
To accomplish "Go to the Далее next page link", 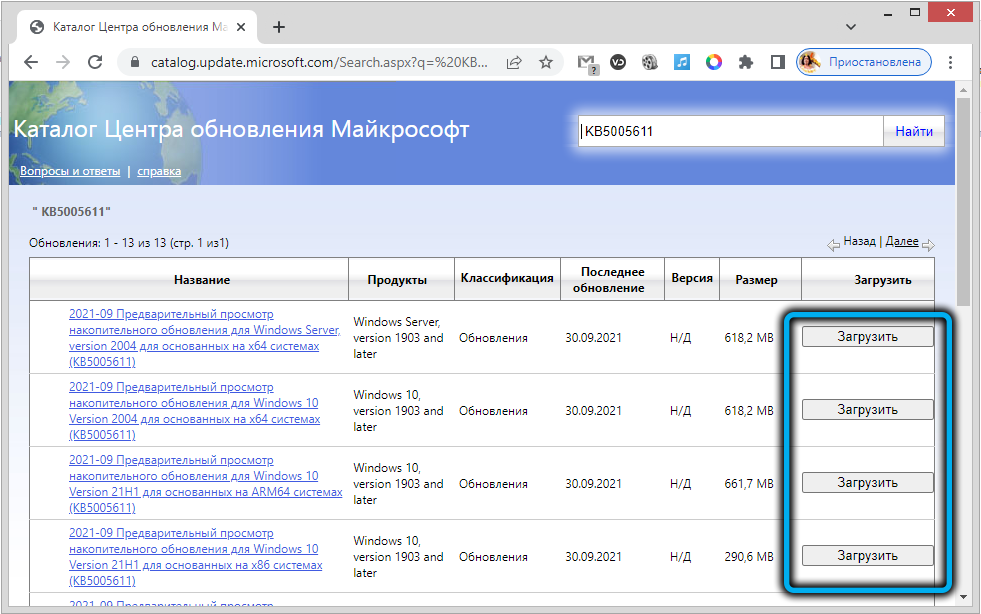I will [x=902, y=242].
